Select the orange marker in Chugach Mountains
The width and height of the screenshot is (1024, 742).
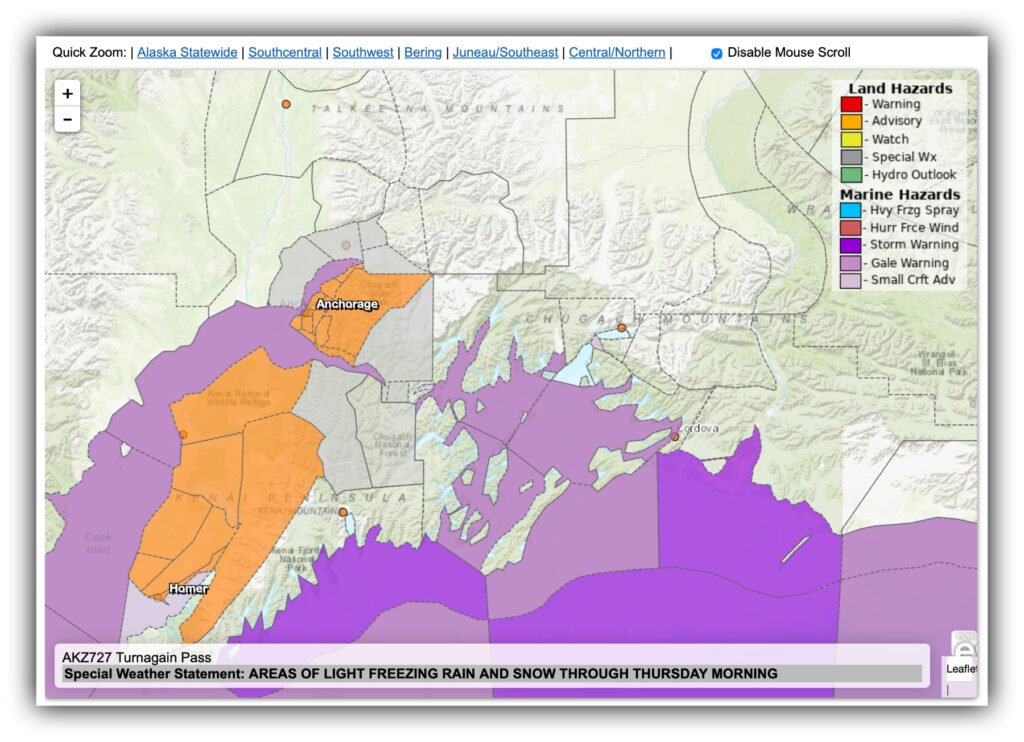click(621, 328)
